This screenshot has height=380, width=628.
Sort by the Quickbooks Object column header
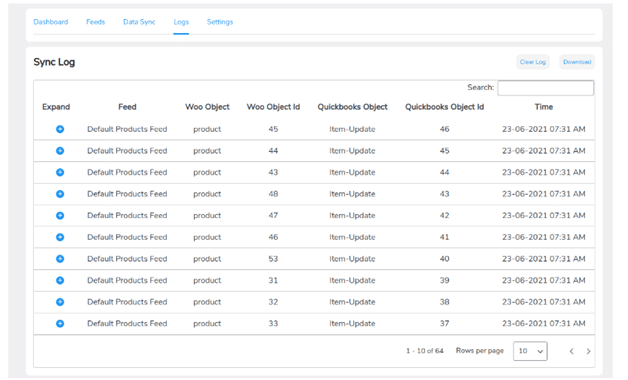tap(352, 107)
